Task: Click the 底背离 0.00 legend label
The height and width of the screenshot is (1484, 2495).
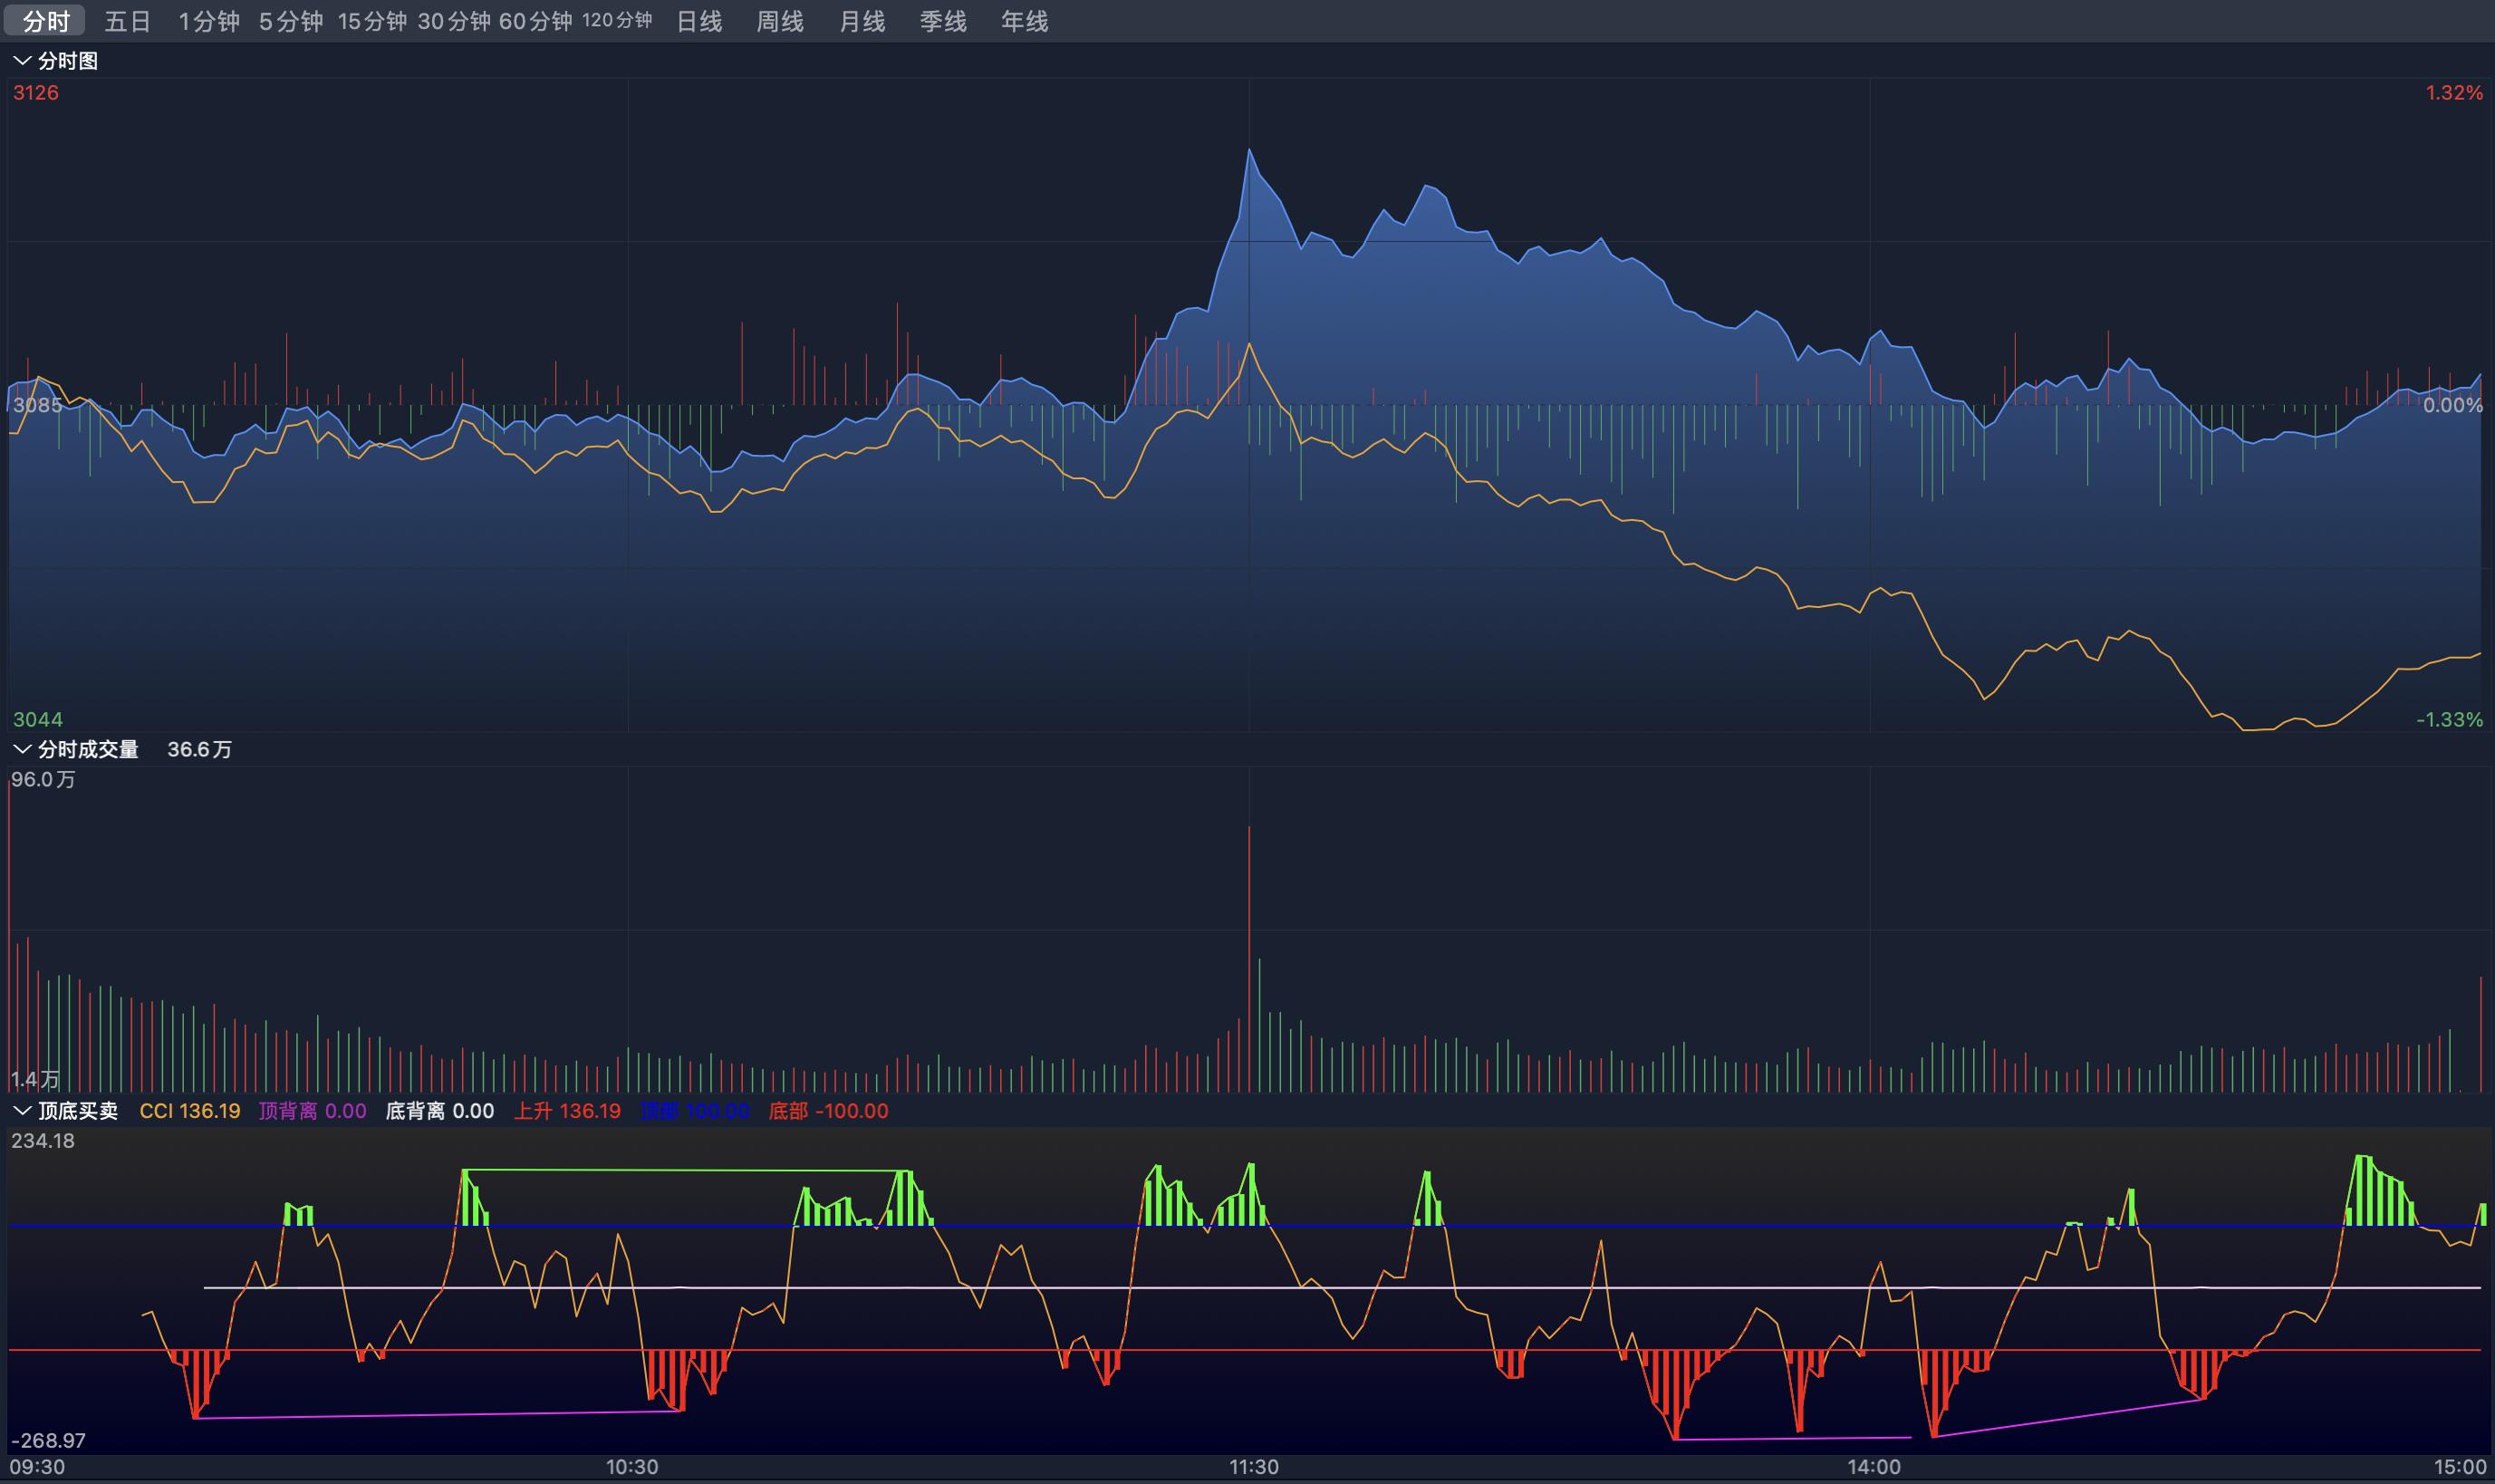Action: [x=440, y=1111]
